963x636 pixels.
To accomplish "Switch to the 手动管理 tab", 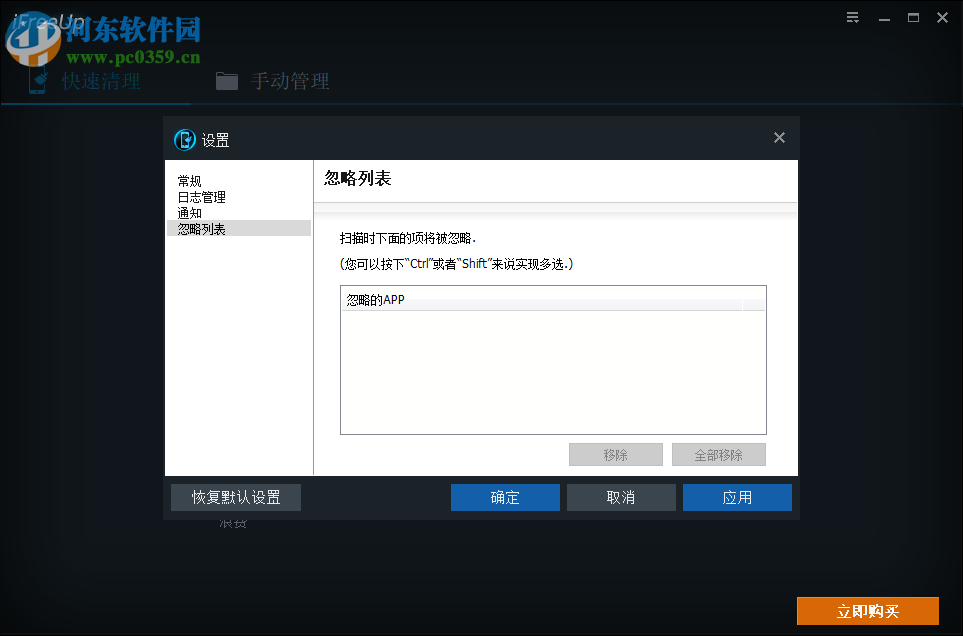I will 290,81.
